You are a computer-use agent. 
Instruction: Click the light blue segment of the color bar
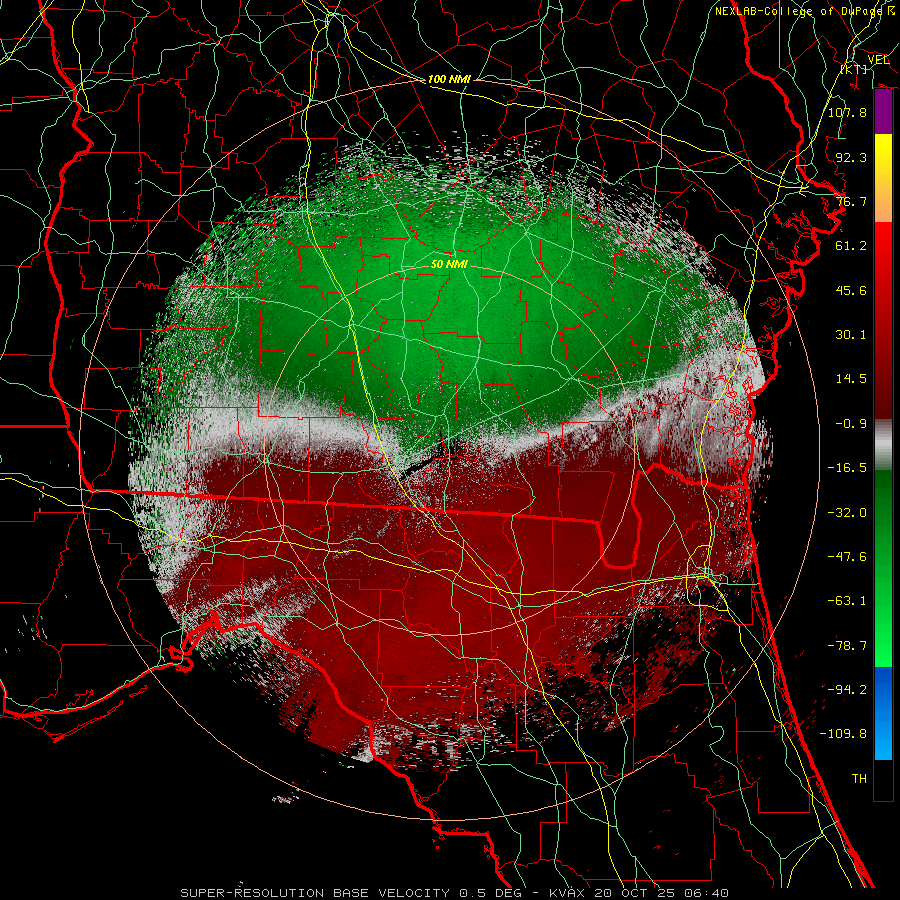pyautogui.click(x=883, y=738)
